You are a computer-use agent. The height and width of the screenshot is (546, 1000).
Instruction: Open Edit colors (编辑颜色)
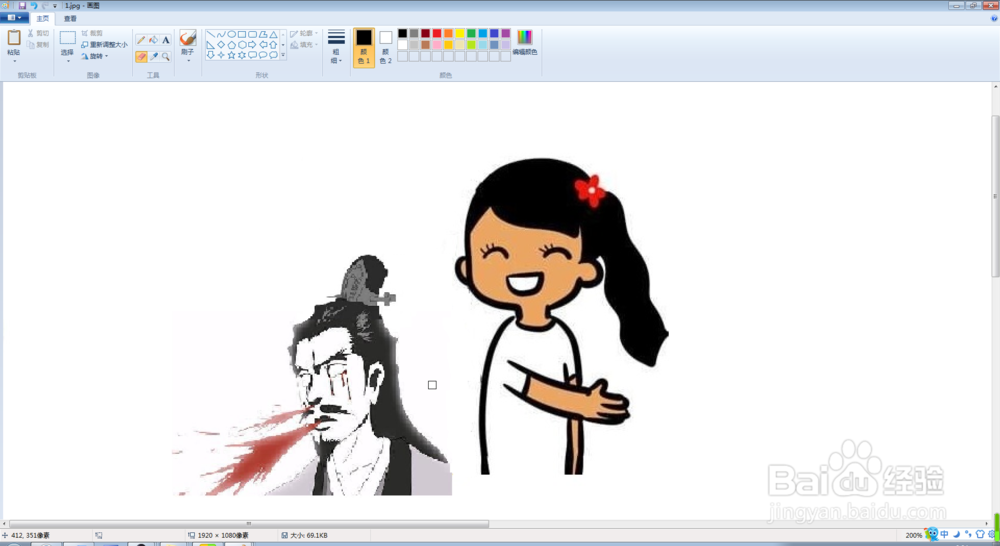525,42
